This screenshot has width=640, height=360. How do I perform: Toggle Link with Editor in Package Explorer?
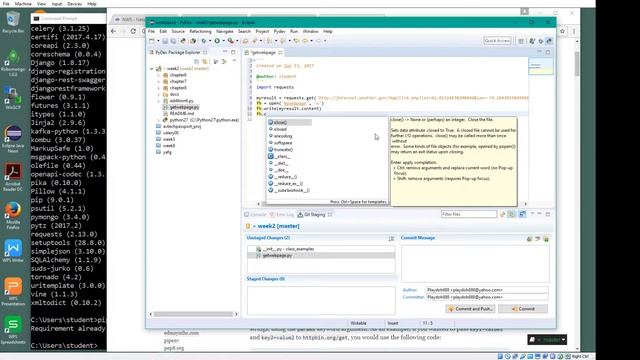(x=205, y=61)
